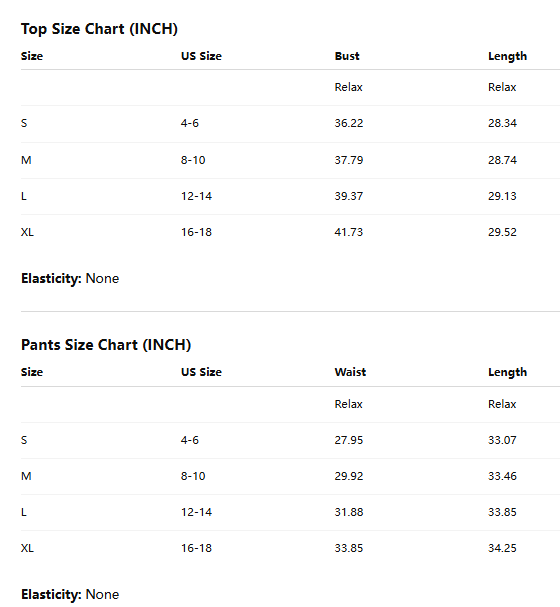Select waist value 31.88
The width and height of the screenshot is (560, 607).
click(349, 512)
